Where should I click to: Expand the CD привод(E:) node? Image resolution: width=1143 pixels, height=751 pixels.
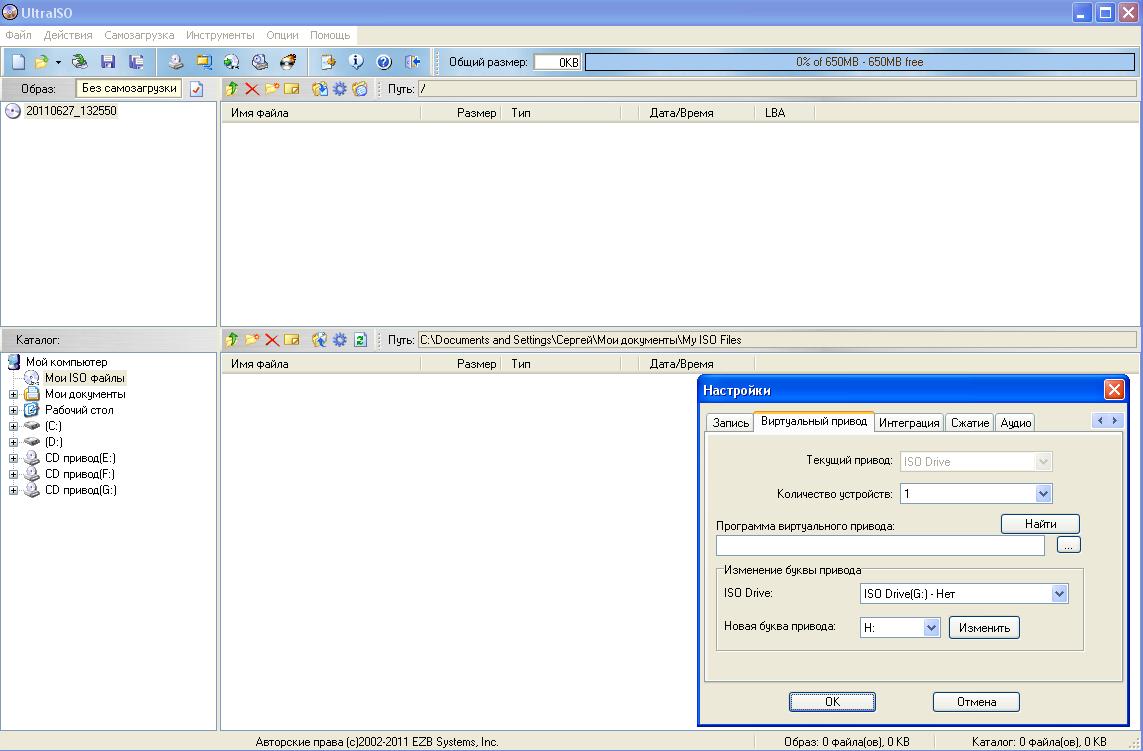pos(13,459)
